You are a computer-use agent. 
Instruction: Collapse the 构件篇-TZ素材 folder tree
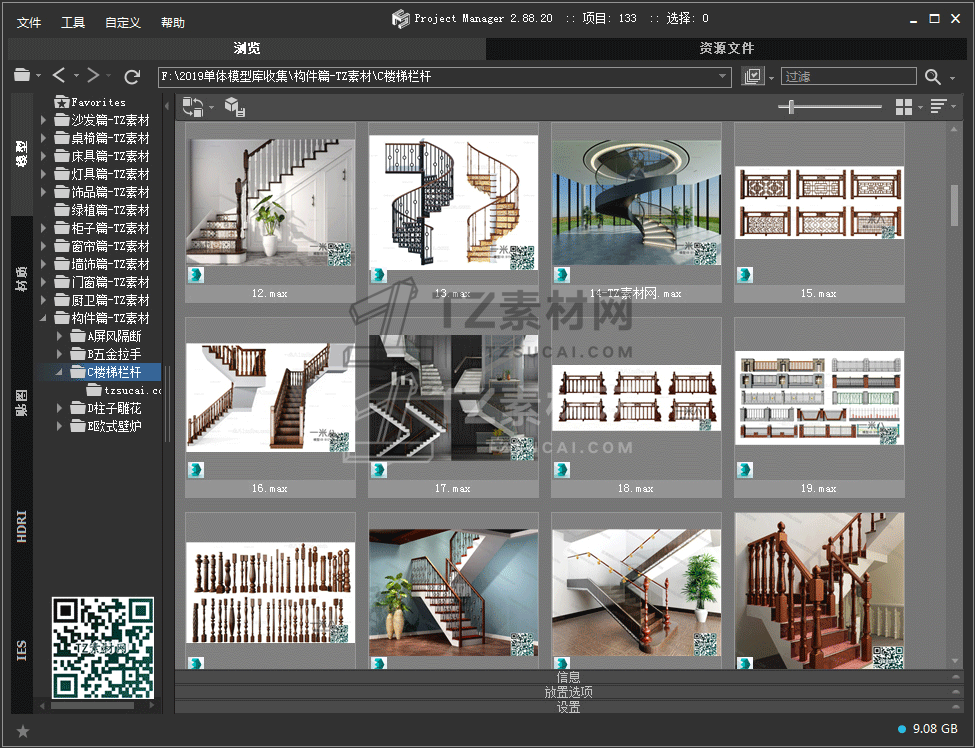[44, 318]
